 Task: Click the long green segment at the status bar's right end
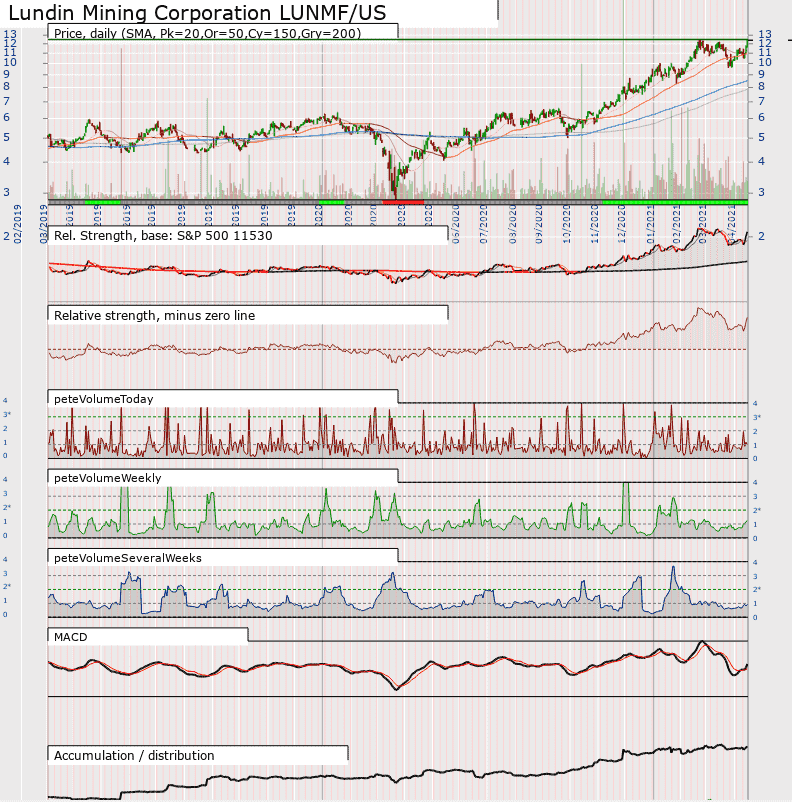(675, 203)
